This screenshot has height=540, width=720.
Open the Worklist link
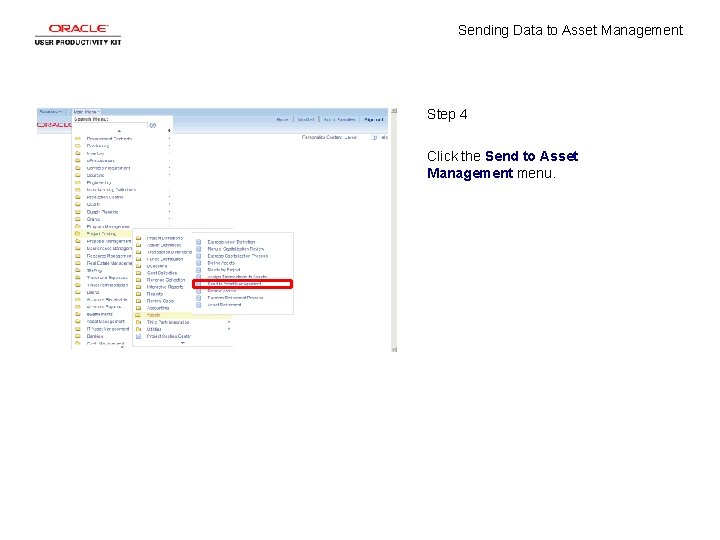pos(306,119)
